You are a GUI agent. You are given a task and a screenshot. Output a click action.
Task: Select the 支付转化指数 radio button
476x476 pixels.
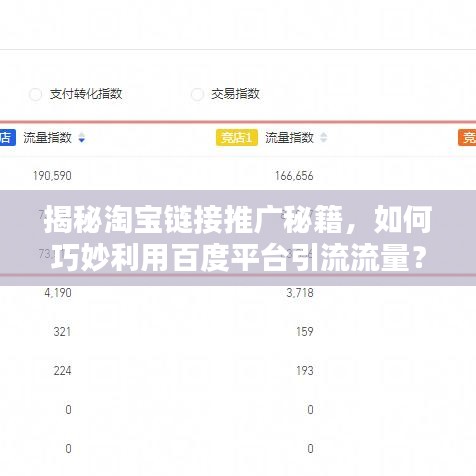[35, 94]
